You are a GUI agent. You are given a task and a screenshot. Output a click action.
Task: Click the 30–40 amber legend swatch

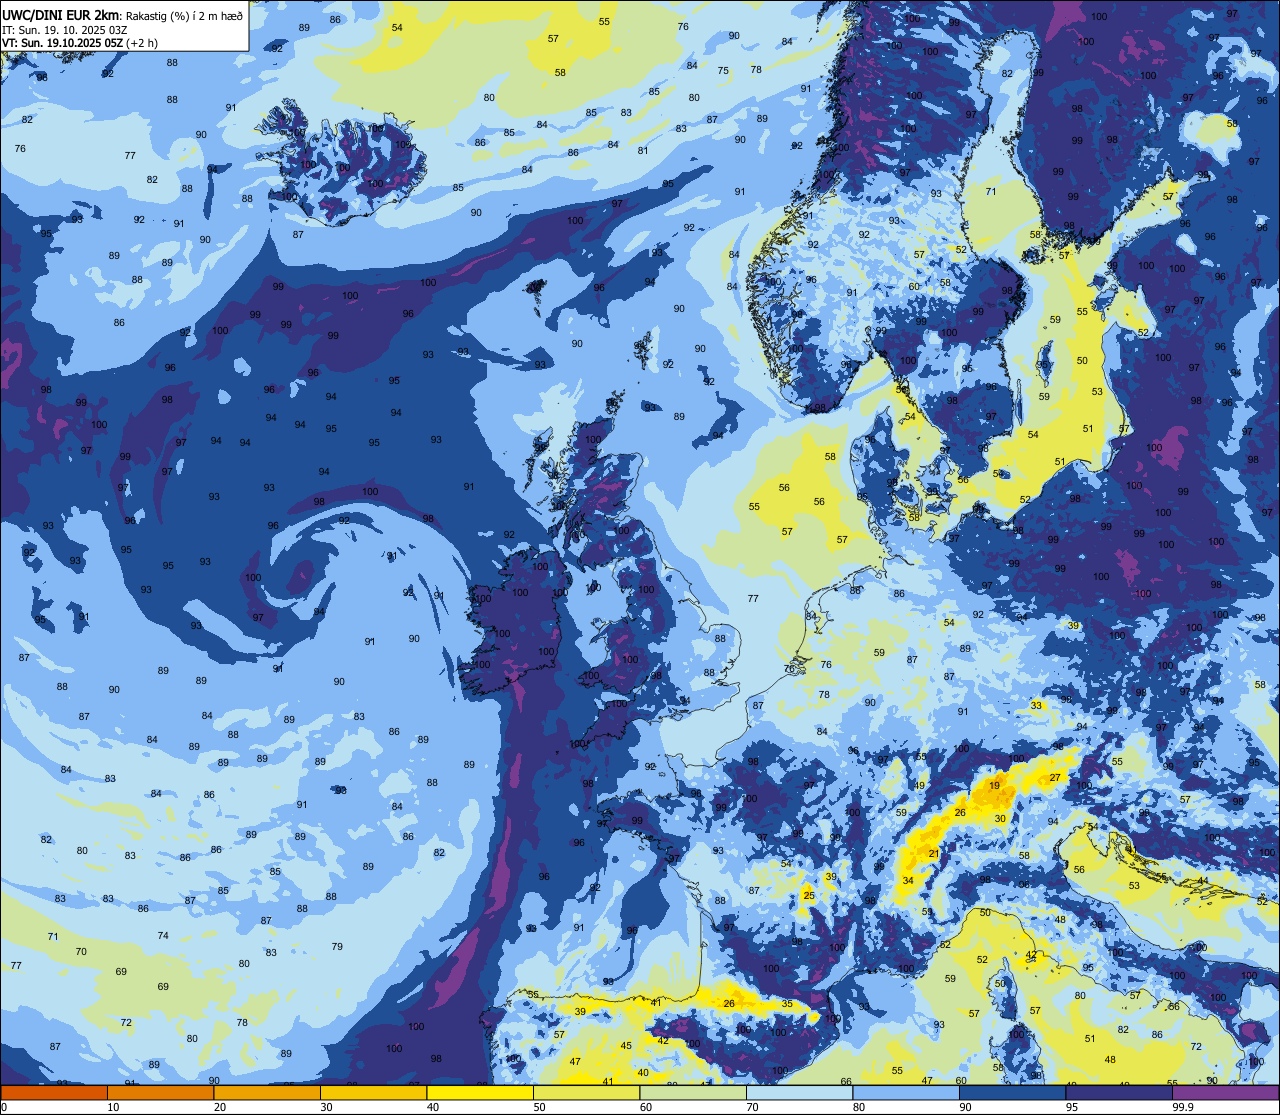373,1092
